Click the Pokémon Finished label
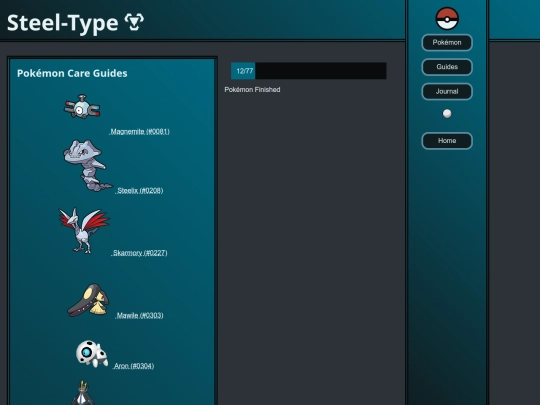Screen dimensions: 540x405 point(252,90)
